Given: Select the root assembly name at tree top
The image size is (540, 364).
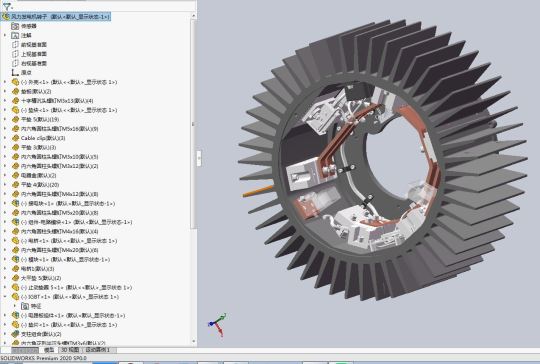Looking at the screenshot, I should (61, 17).
